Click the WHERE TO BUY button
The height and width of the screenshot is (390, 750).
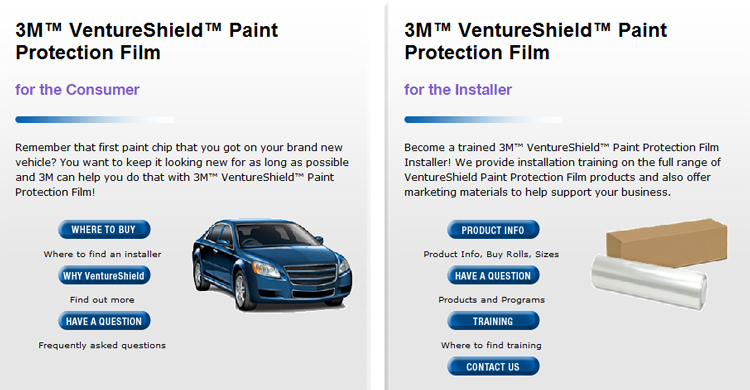[x=104, y=230]
